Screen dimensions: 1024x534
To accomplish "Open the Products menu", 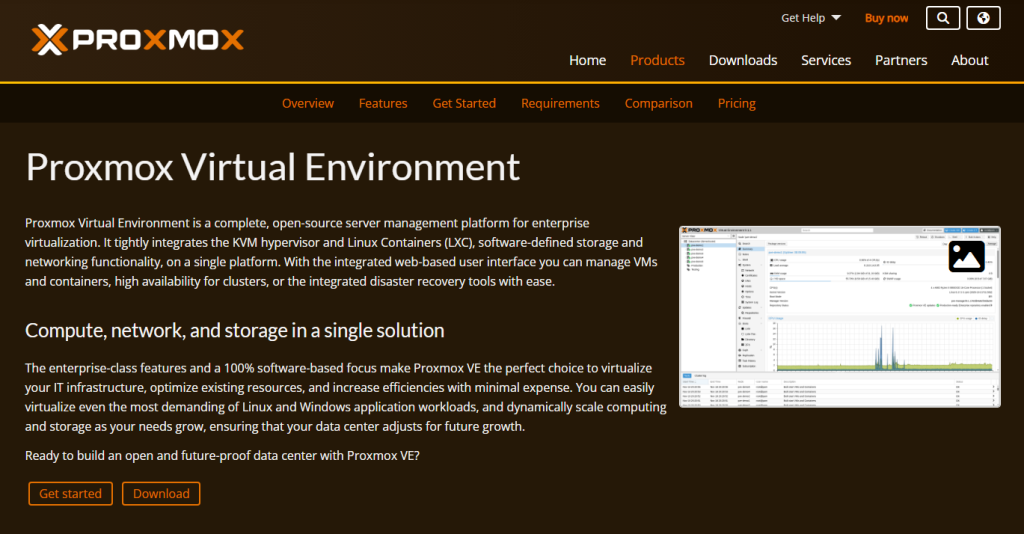I will tap(657, 60).
